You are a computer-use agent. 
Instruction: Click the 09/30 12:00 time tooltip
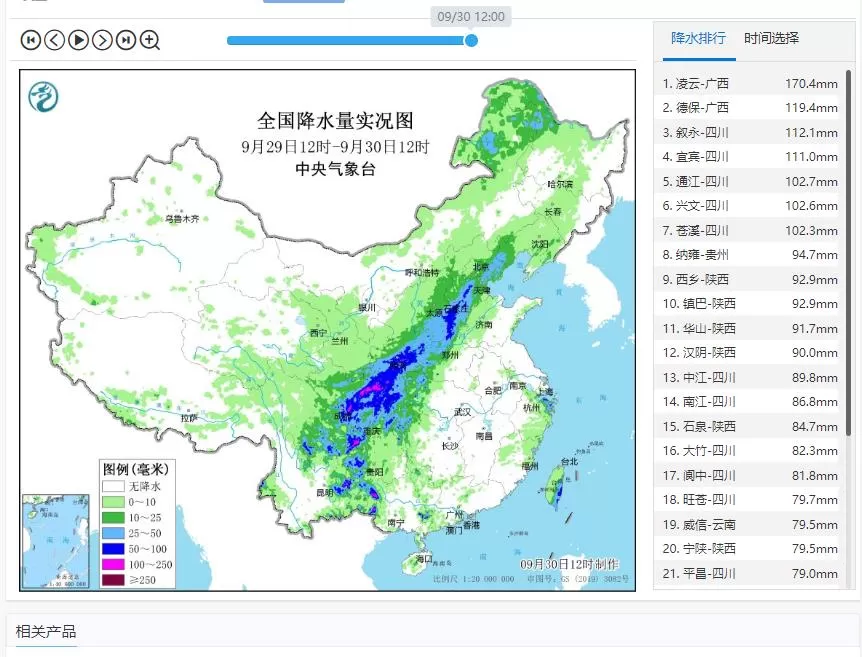(x=471, y=17)
